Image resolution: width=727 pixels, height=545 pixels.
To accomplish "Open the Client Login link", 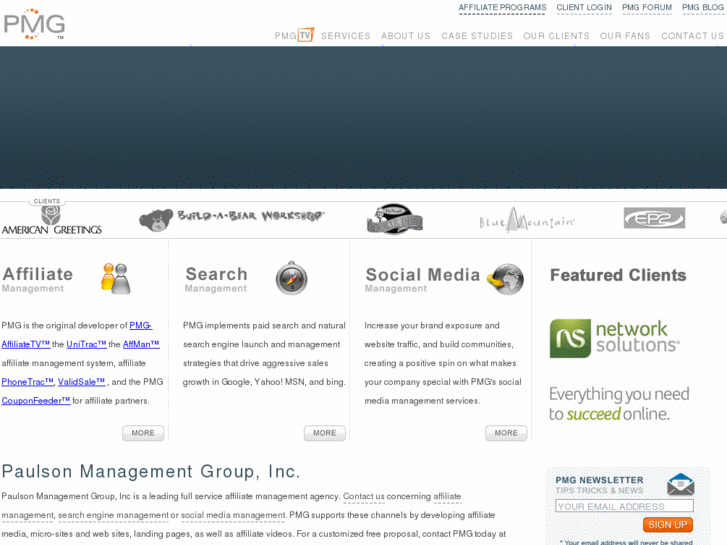I will 584,7.
